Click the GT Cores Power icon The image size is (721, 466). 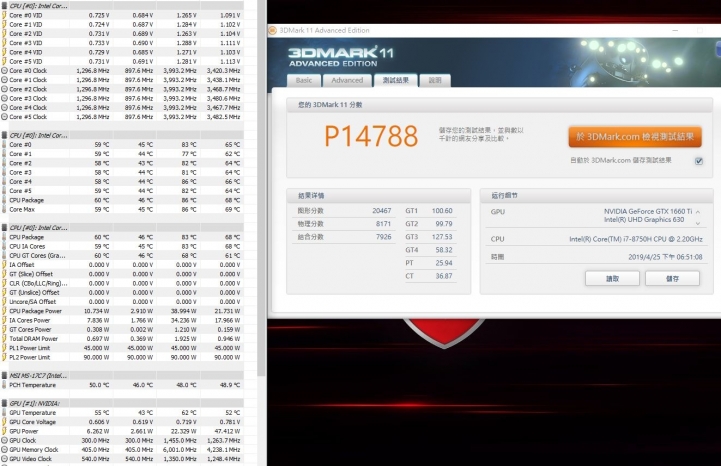[x=4, y=329]
